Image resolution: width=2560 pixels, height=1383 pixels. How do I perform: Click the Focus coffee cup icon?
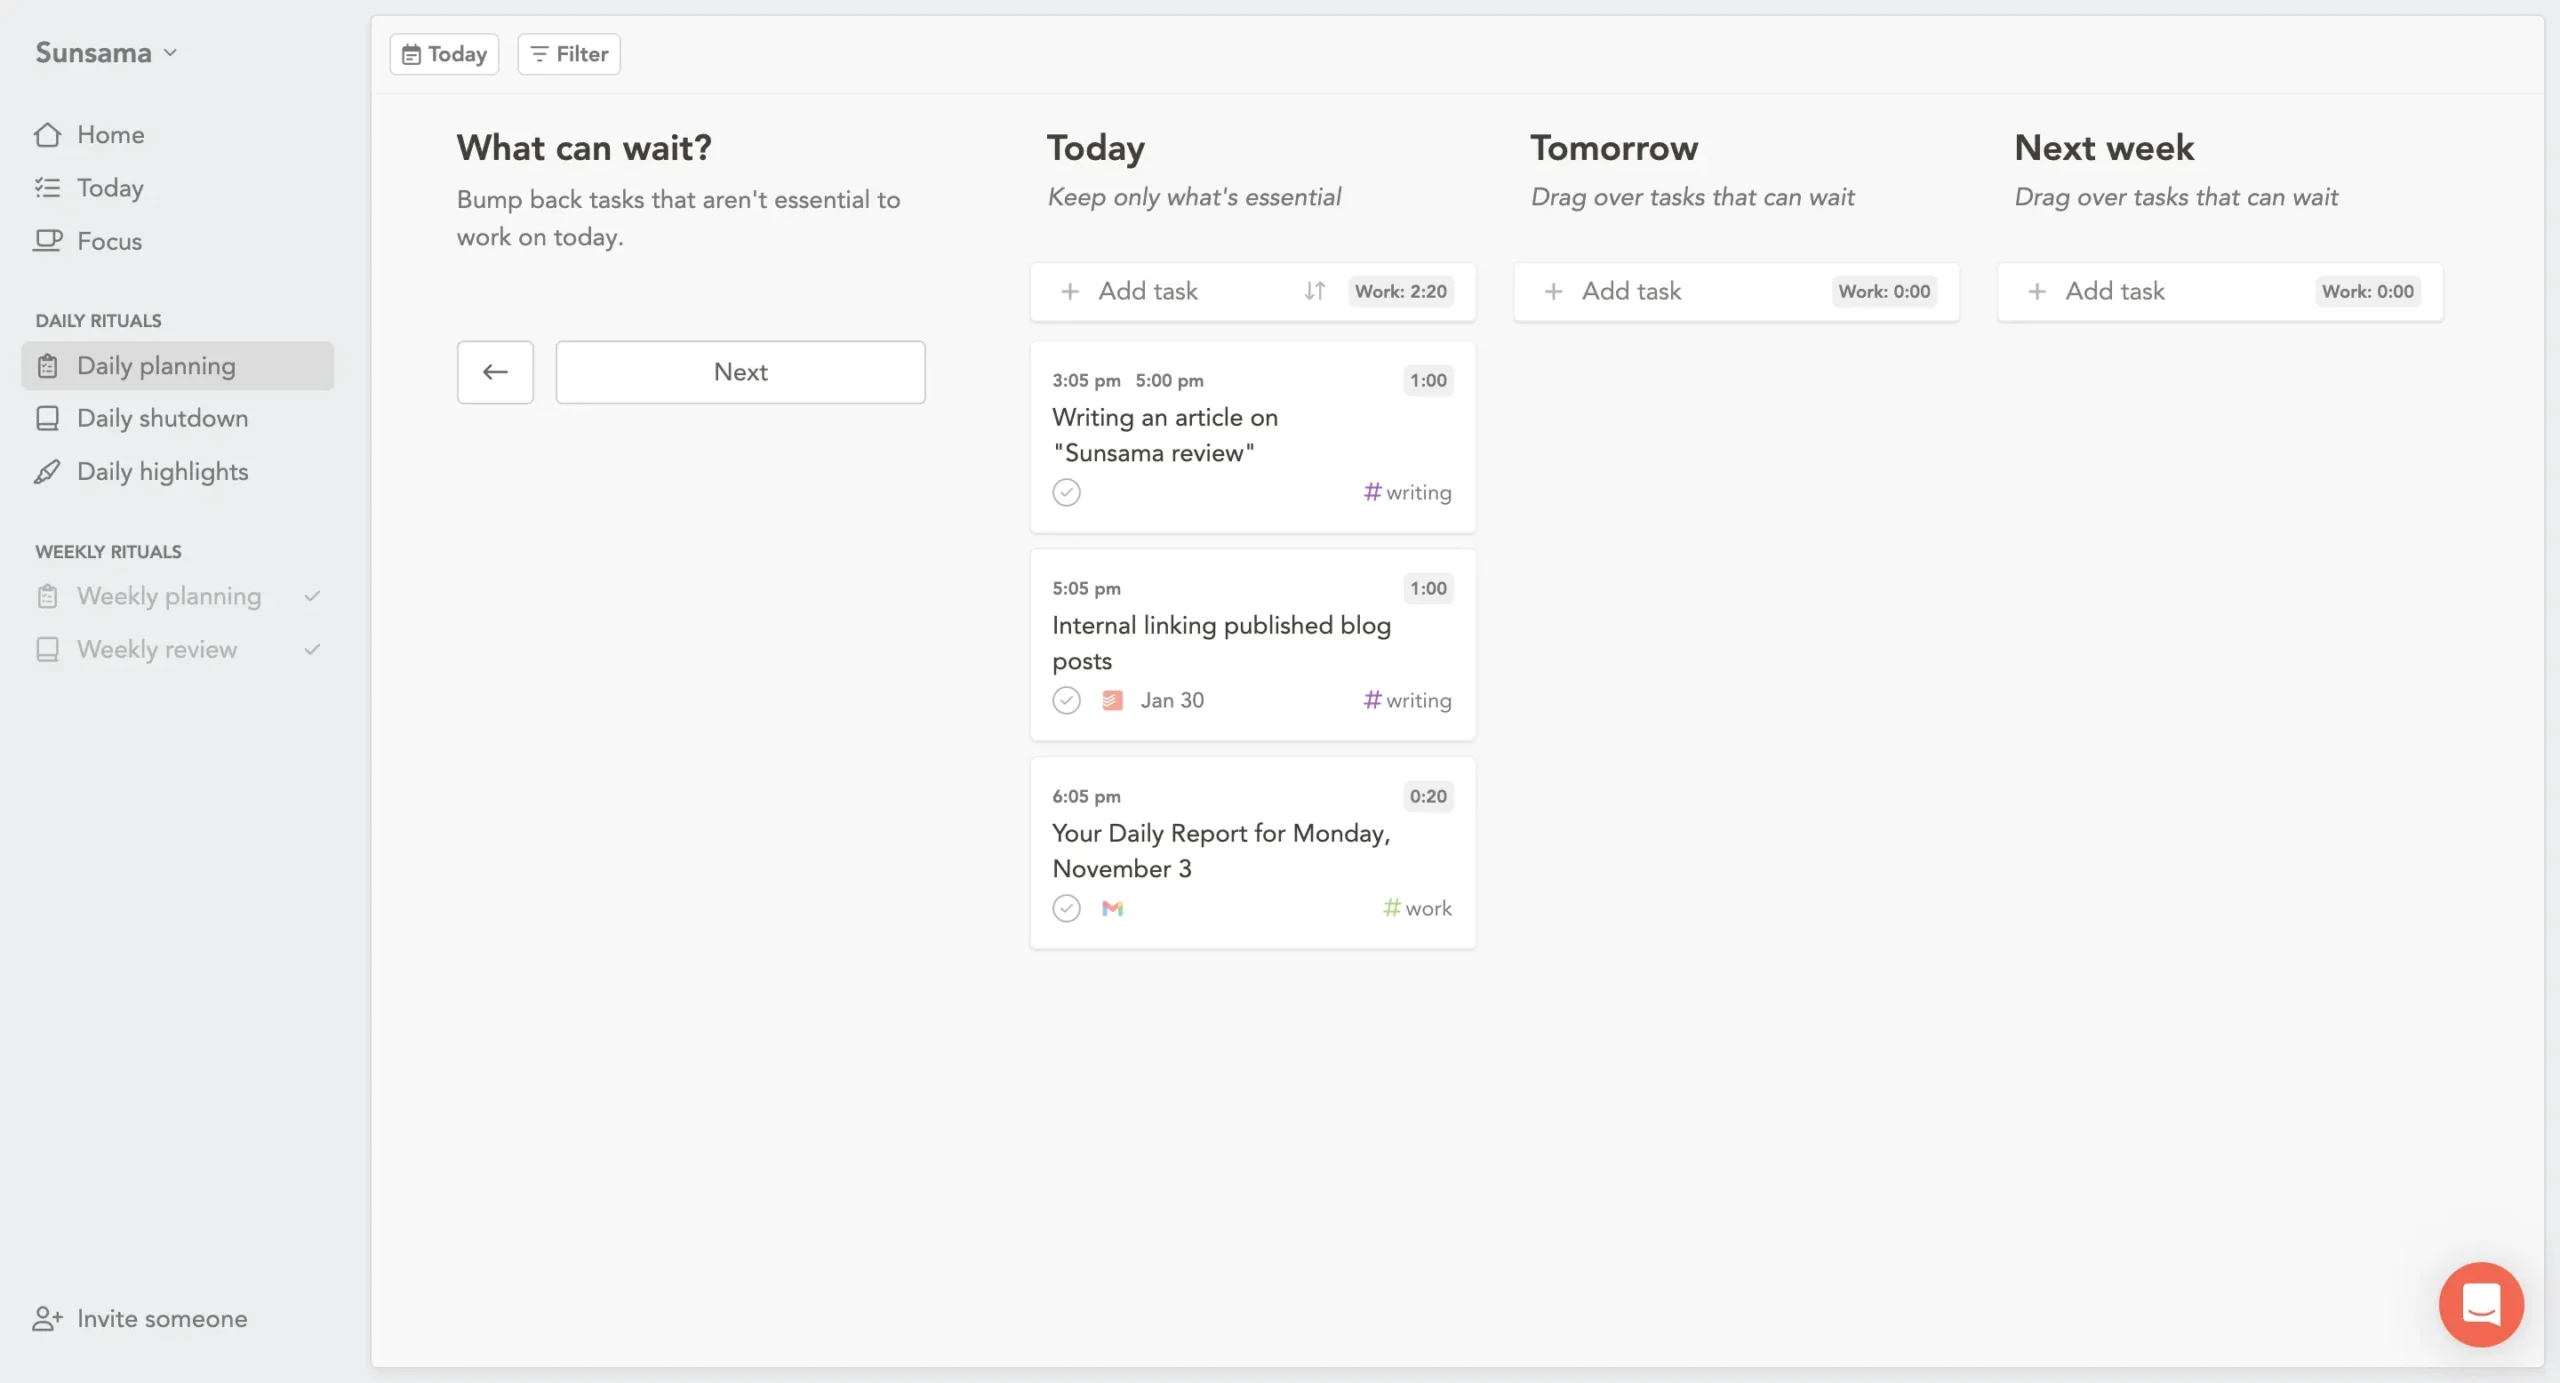(48, 240)
